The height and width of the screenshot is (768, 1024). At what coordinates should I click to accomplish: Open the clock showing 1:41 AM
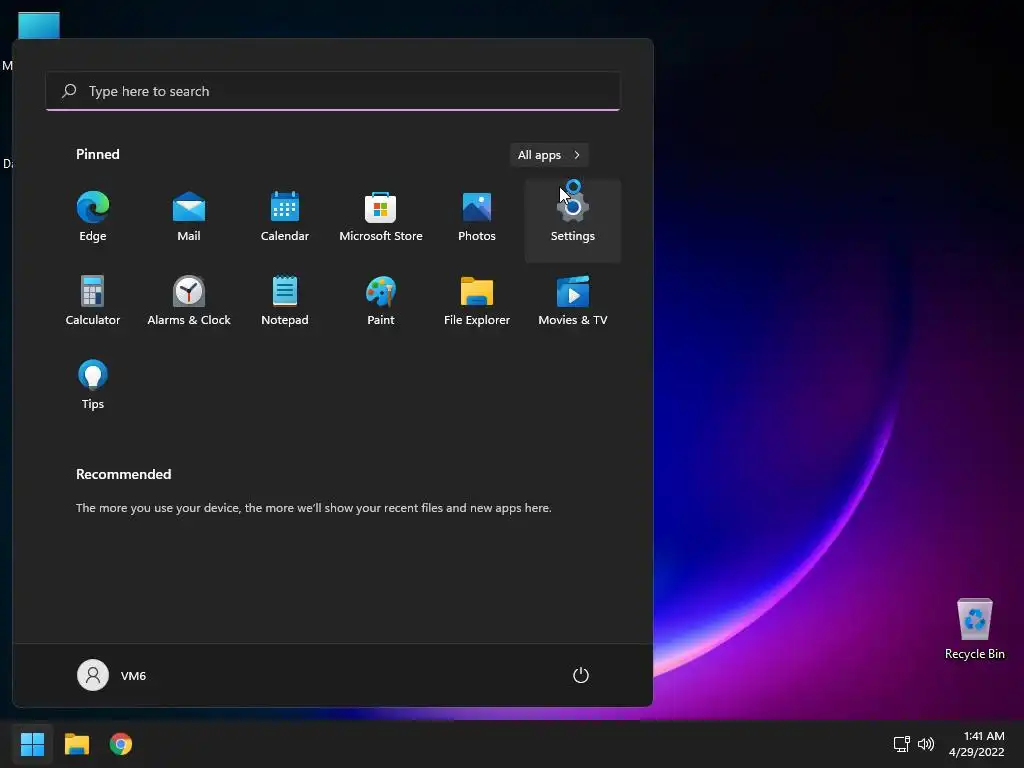[976, 744]
